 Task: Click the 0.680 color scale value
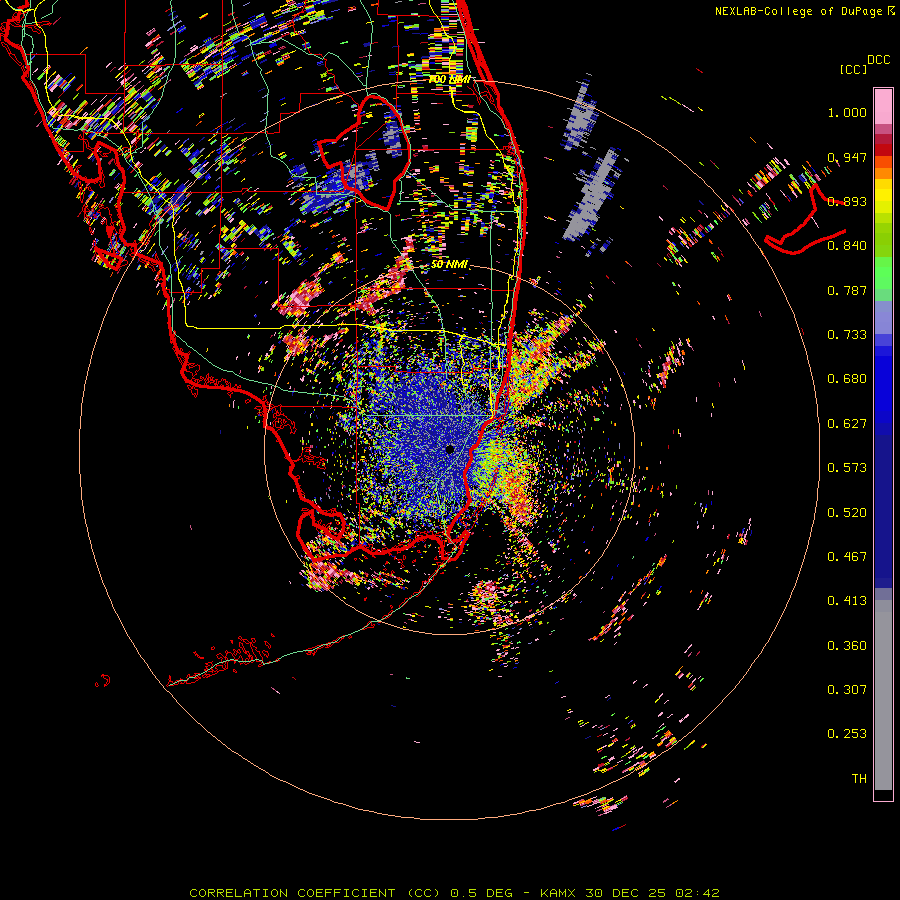(x=847, y=379)
